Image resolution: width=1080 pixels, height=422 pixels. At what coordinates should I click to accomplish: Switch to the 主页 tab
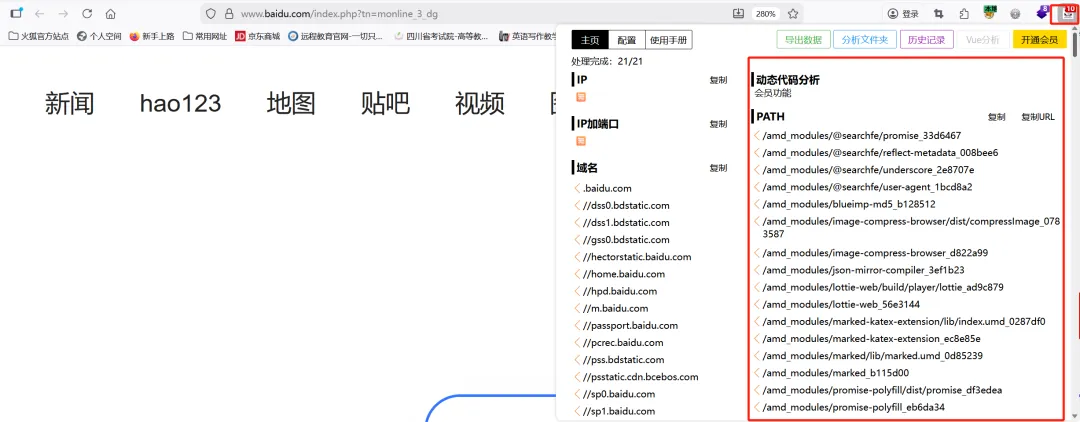[590, 40]
